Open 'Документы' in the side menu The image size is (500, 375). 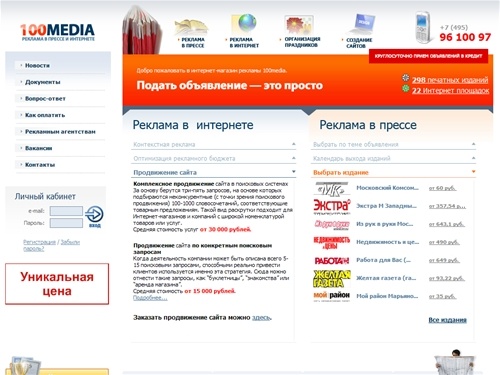[x=43, y=82]
